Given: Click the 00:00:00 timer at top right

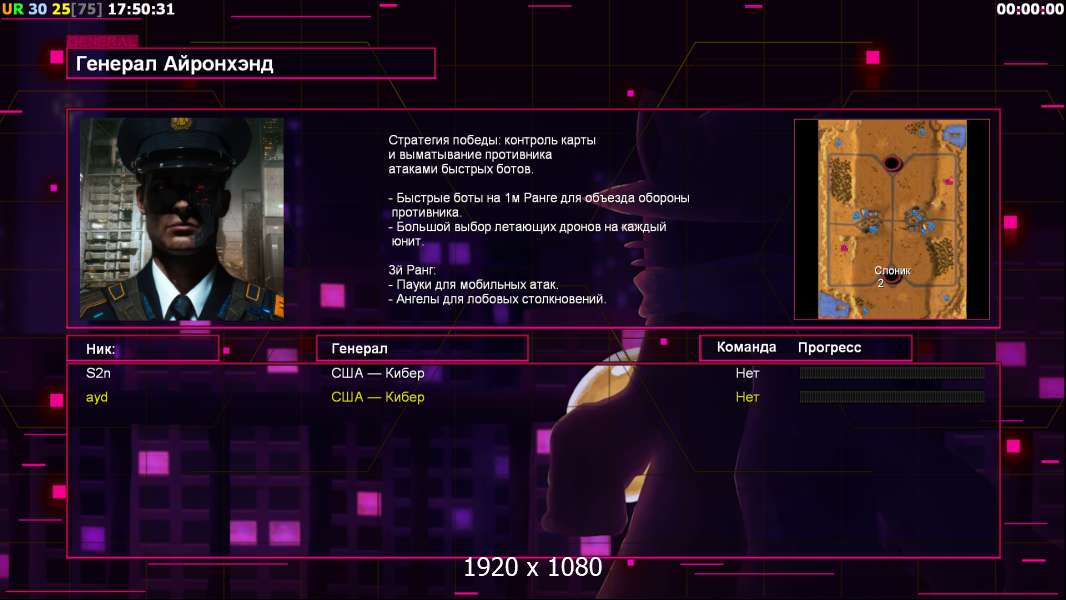Looking at the screenshot, I should (x=1029, y=9).
